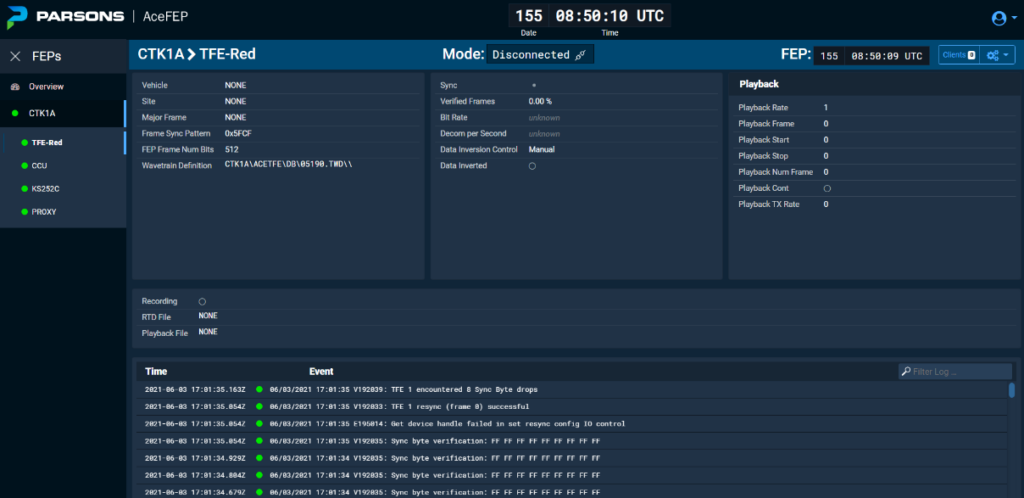
Task: Click the event log vertical scrollbar
Action: [x=1011, y=391]
